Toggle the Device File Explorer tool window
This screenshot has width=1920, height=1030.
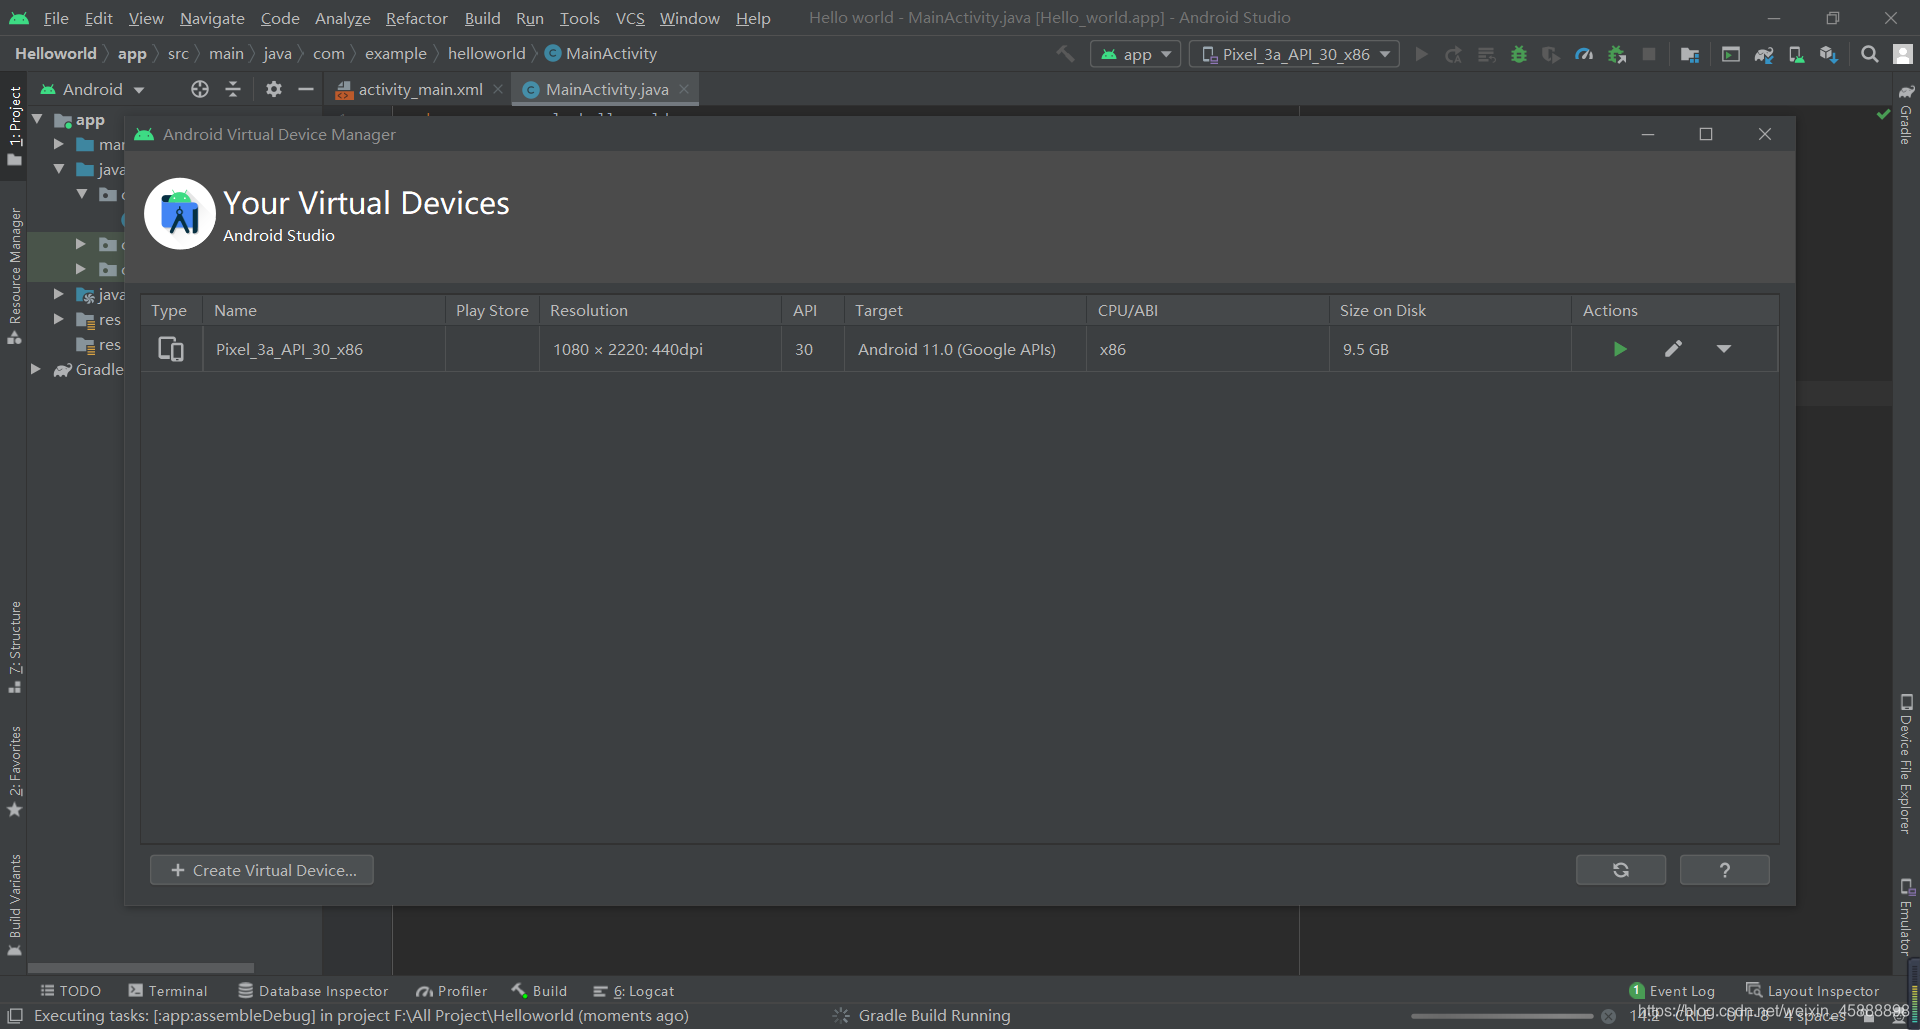1906,764
